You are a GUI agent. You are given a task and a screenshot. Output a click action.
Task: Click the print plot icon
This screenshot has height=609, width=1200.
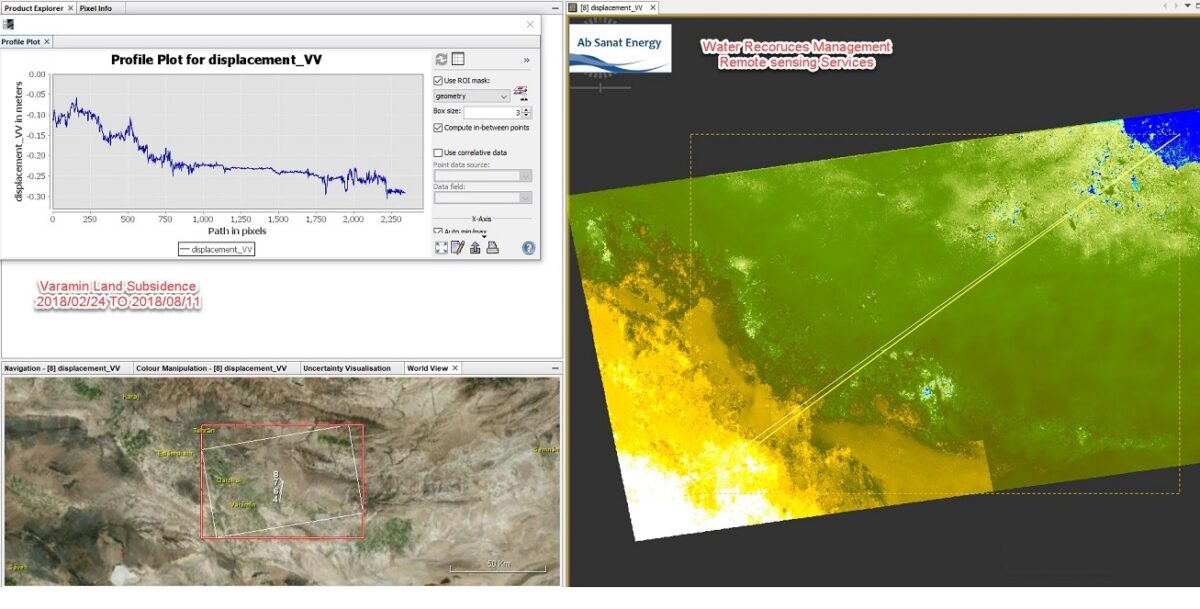click(x=492, y=248)
